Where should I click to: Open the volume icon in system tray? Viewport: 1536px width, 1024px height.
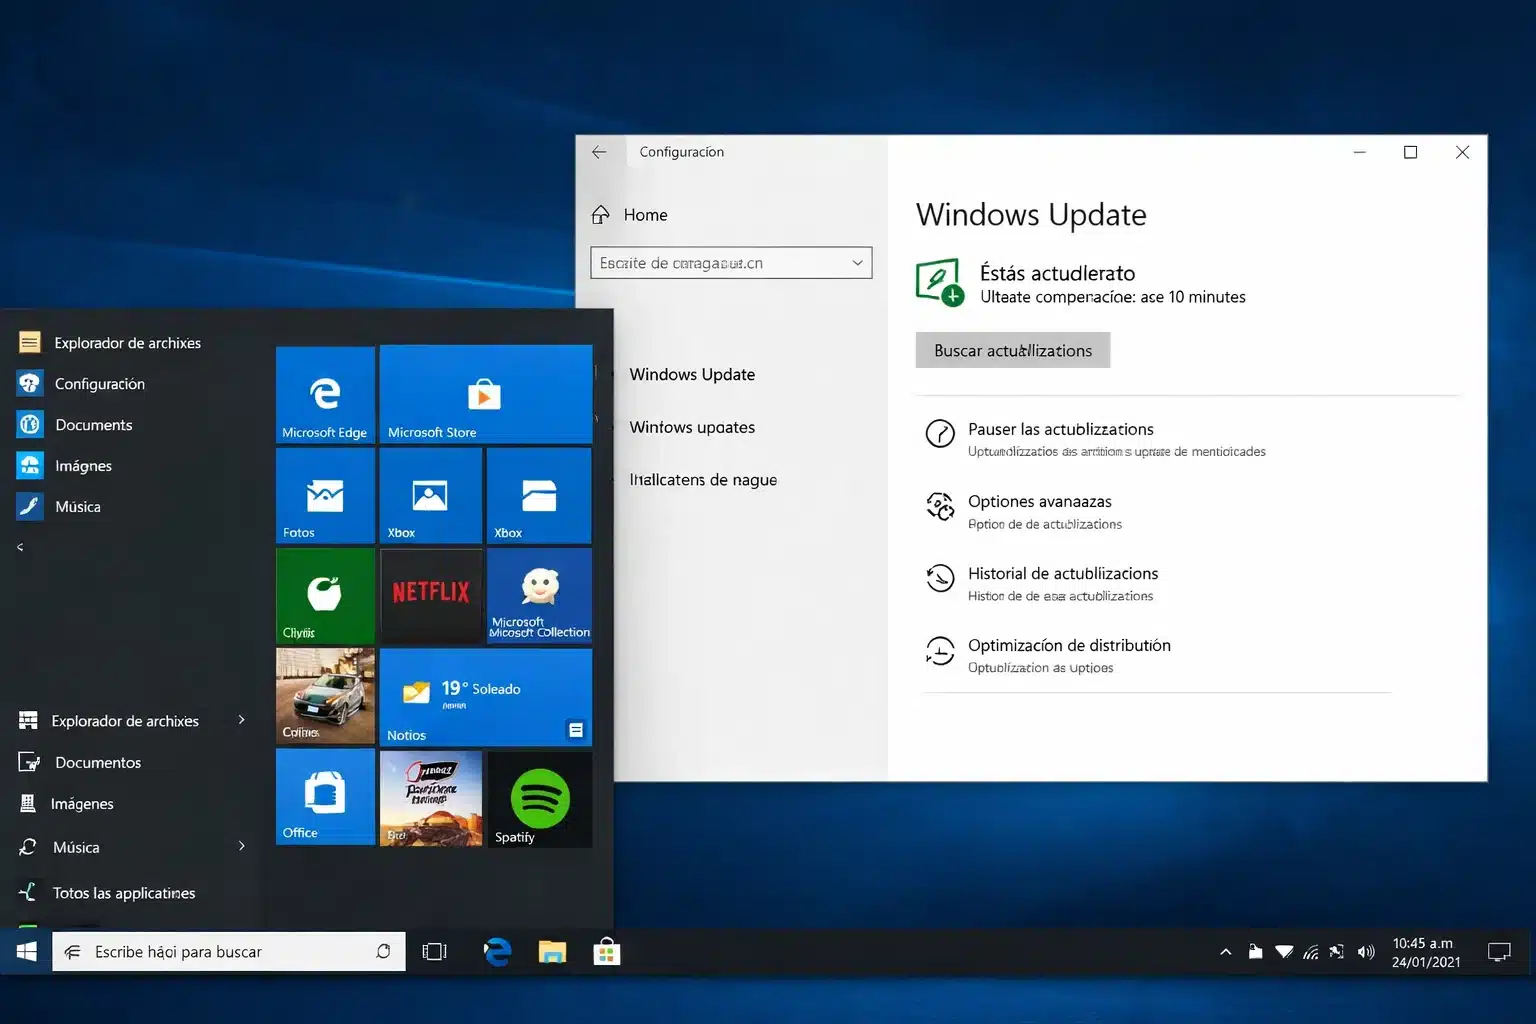click(x=1367, y=951)
